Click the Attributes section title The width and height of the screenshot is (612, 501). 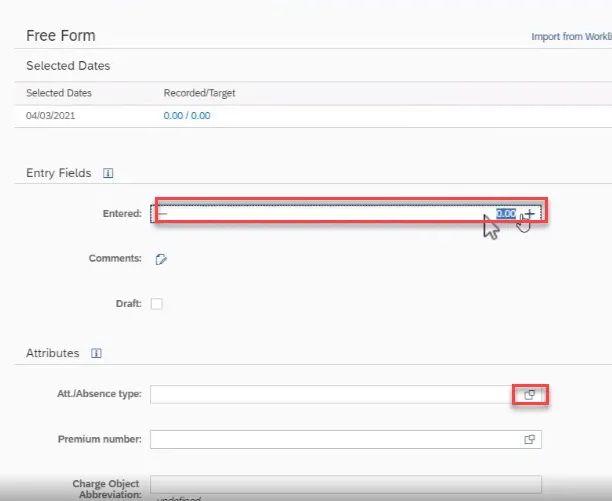pos(53,353)
